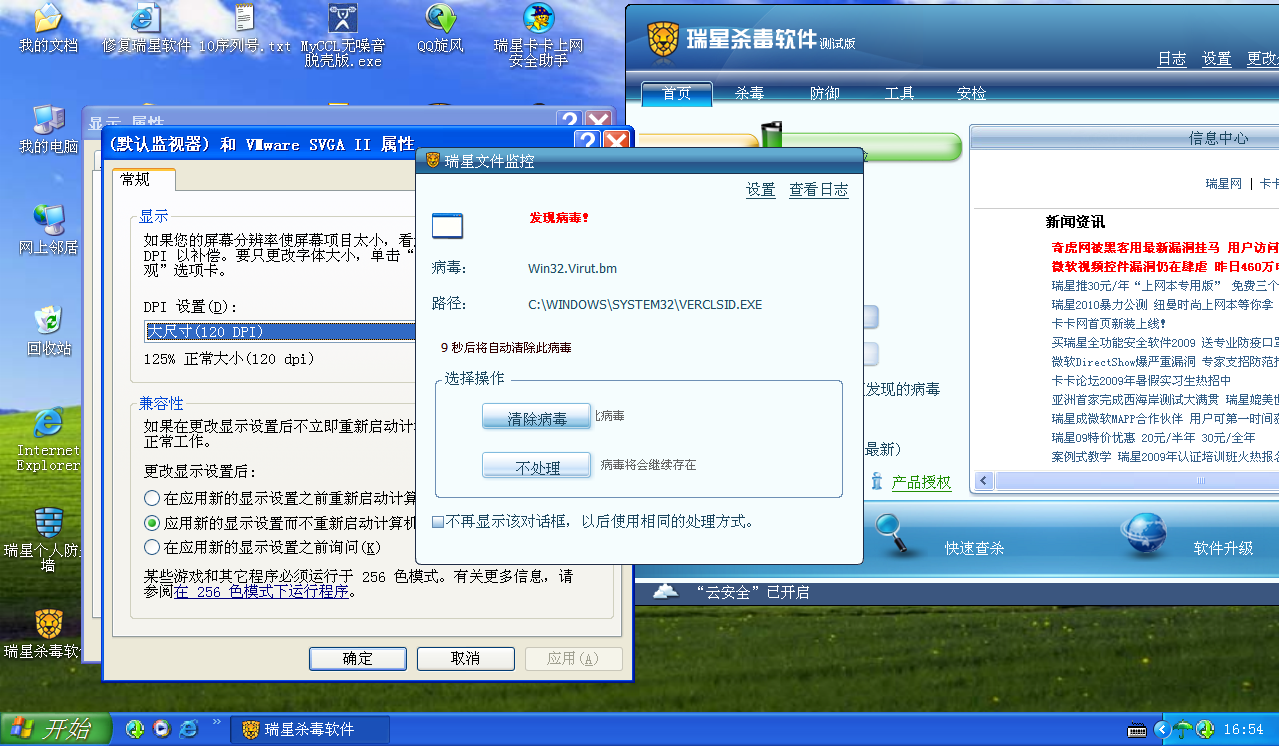
Task: Click the green download arrow tray icon
Action: tap(1206, 729)
